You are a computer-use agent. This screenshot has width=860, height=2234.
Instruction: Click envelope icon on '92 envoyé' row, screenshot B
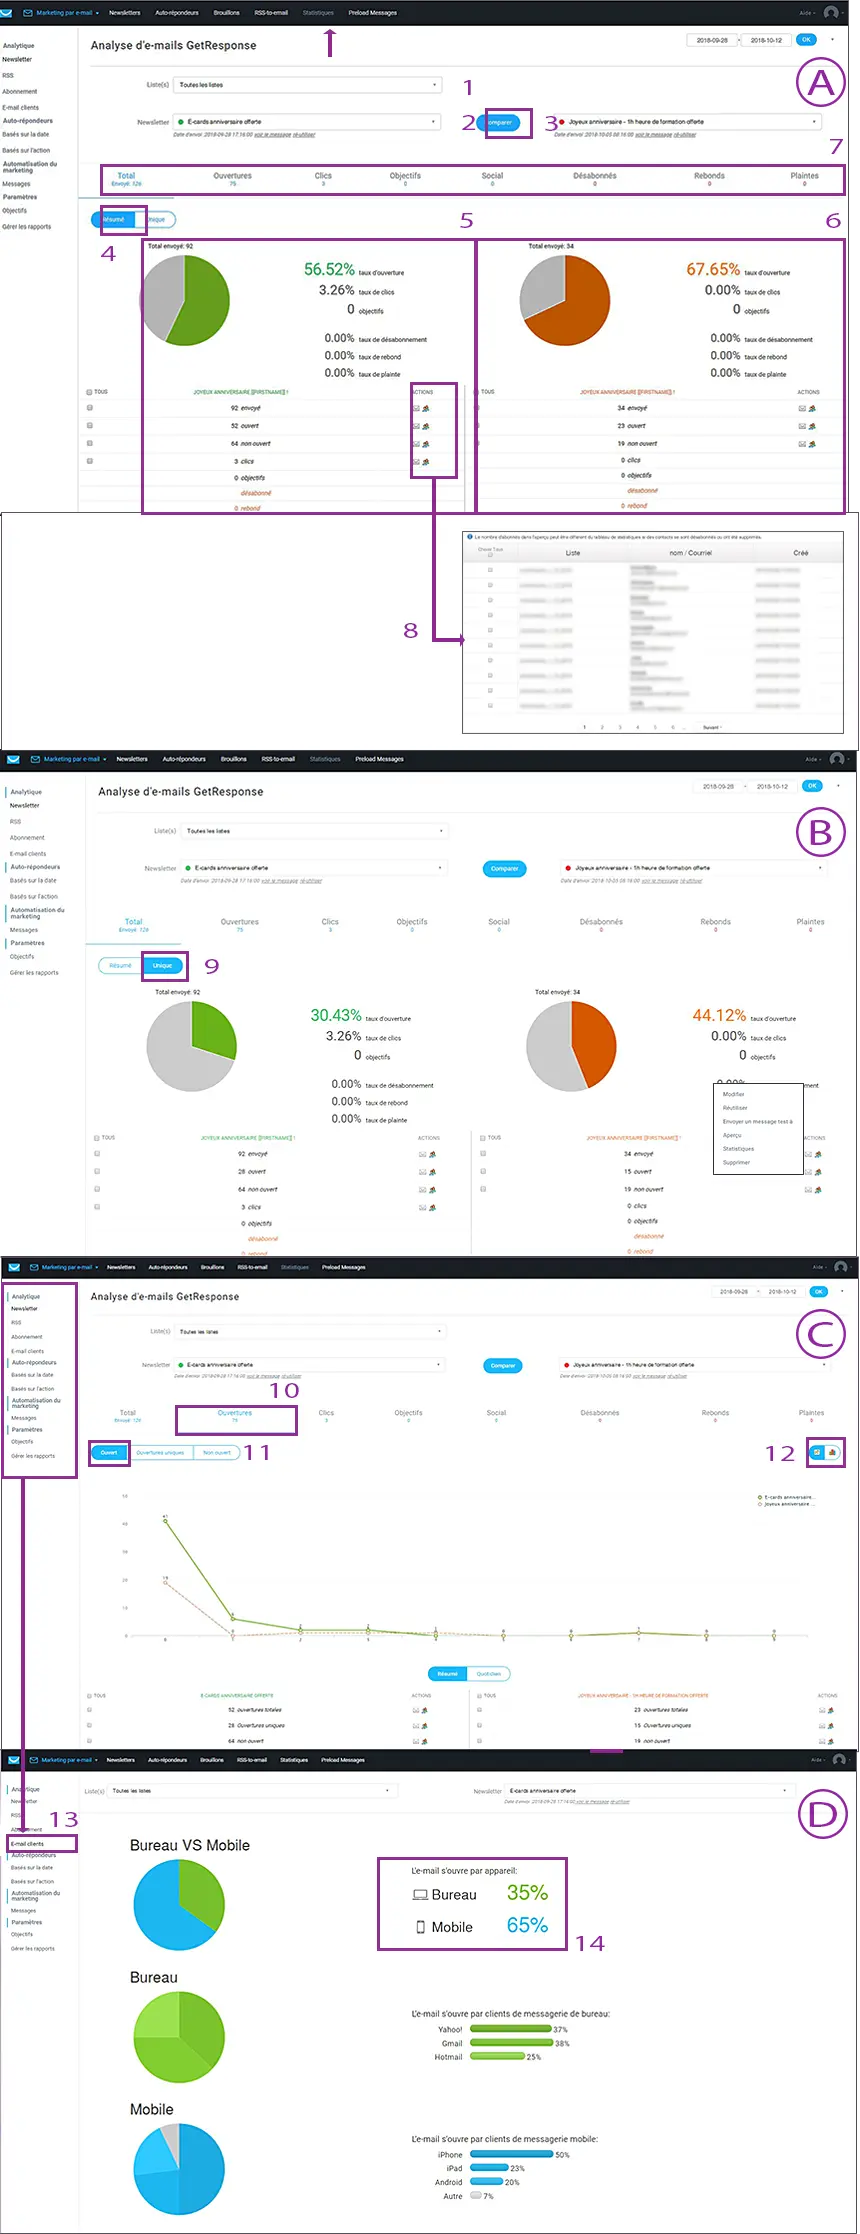(x=422, y=1154)
